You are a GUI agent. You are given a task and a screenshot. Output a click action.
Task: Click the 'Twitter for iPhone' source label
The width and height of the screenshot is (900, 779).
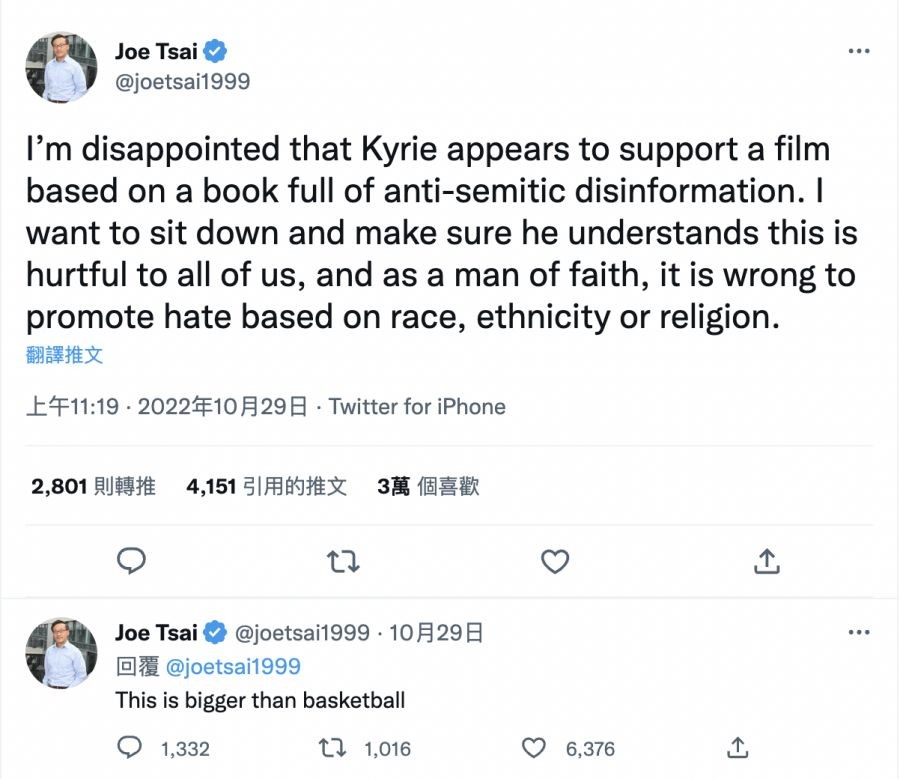417,407
